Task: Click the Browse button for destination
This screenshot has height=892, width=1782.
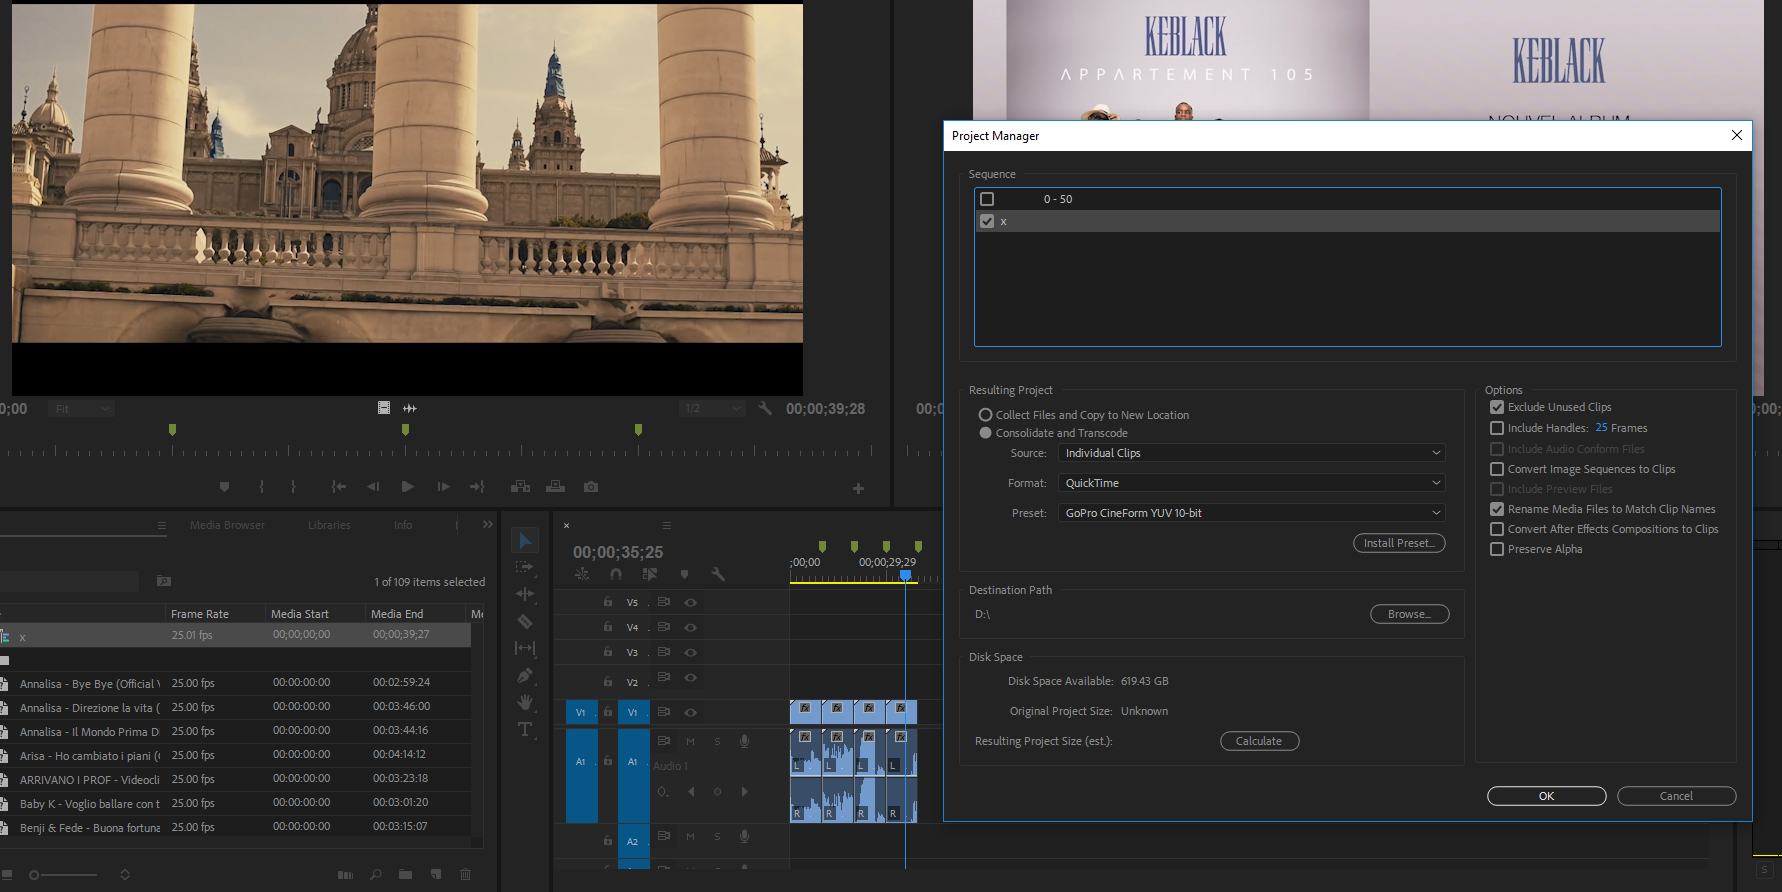Action: [x=1409, y=614]
